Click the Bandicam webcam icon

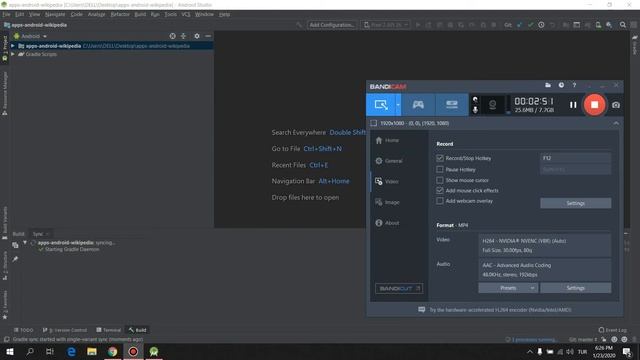493,105
